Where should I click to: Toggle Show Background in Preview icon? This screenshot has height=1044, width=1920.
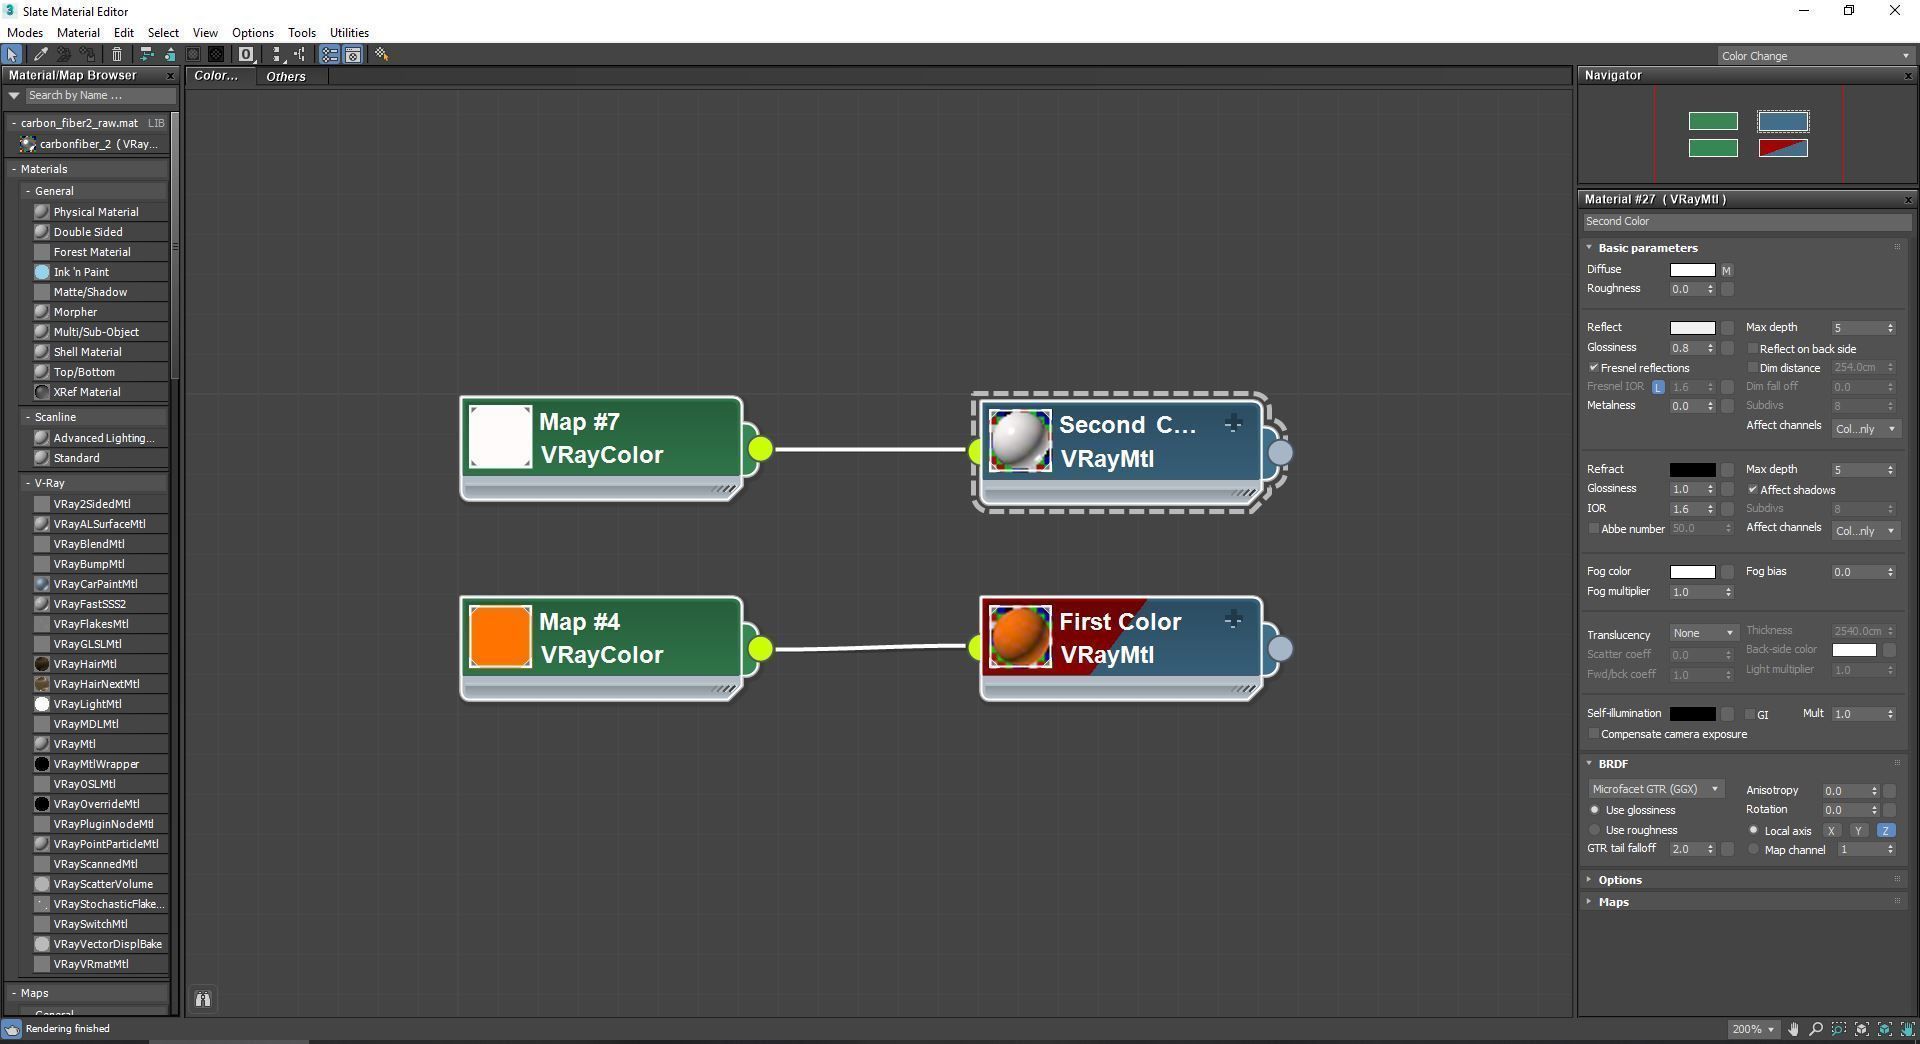click(216, 55)
